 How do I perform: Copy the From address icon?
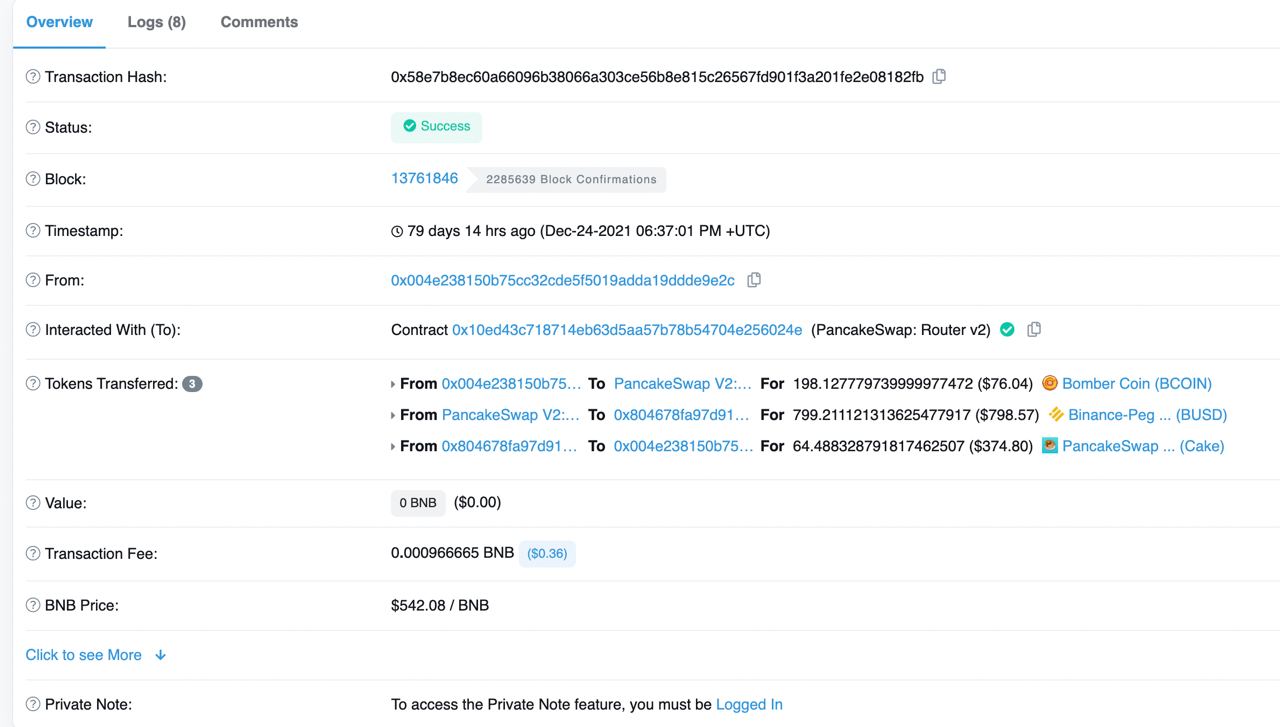(754, 280)
